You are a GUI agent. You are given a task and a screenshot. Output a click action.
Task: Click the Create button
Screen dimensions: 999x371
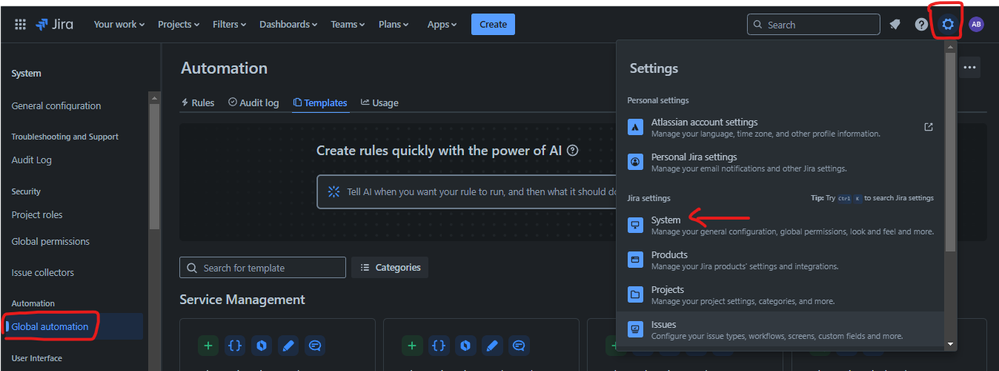tap(493, 24)
